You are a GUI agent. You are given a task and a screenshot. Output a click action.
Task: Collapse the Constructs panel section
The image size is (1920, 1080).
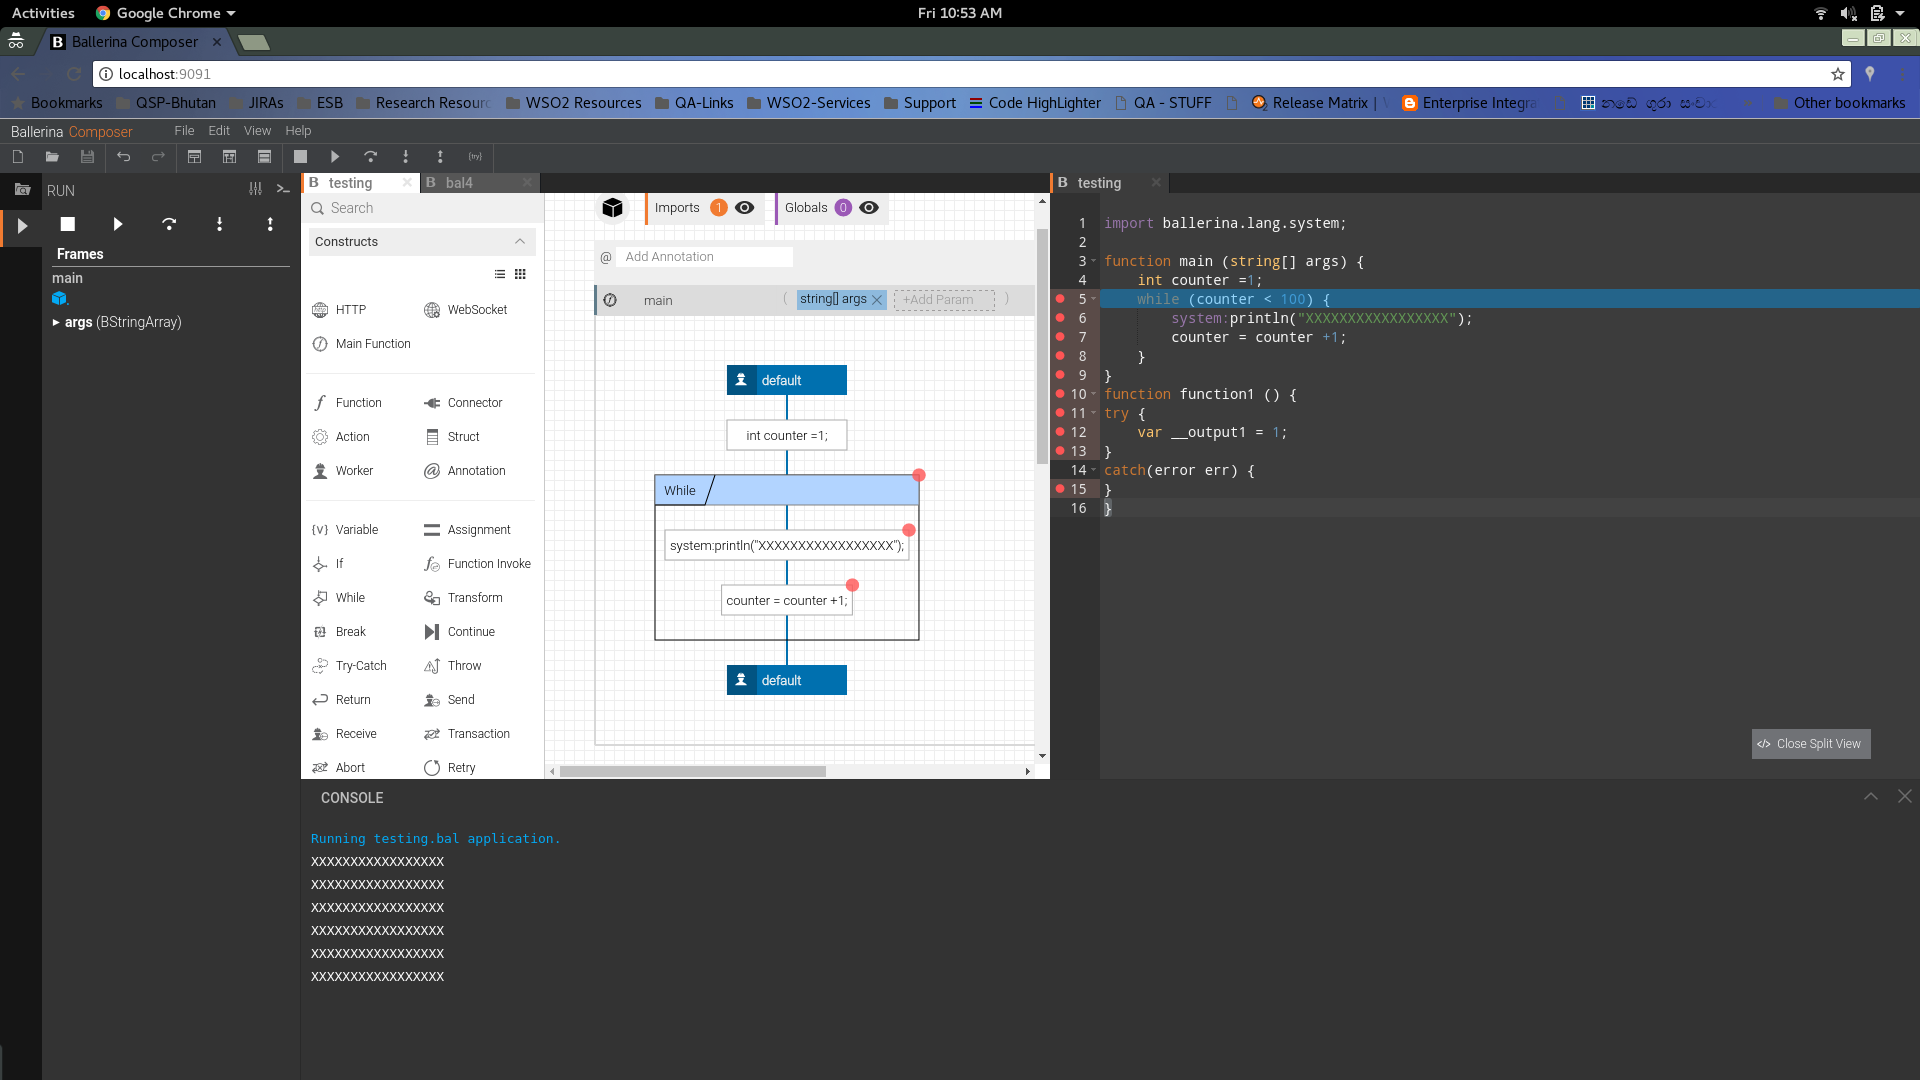tap(520, 242)
